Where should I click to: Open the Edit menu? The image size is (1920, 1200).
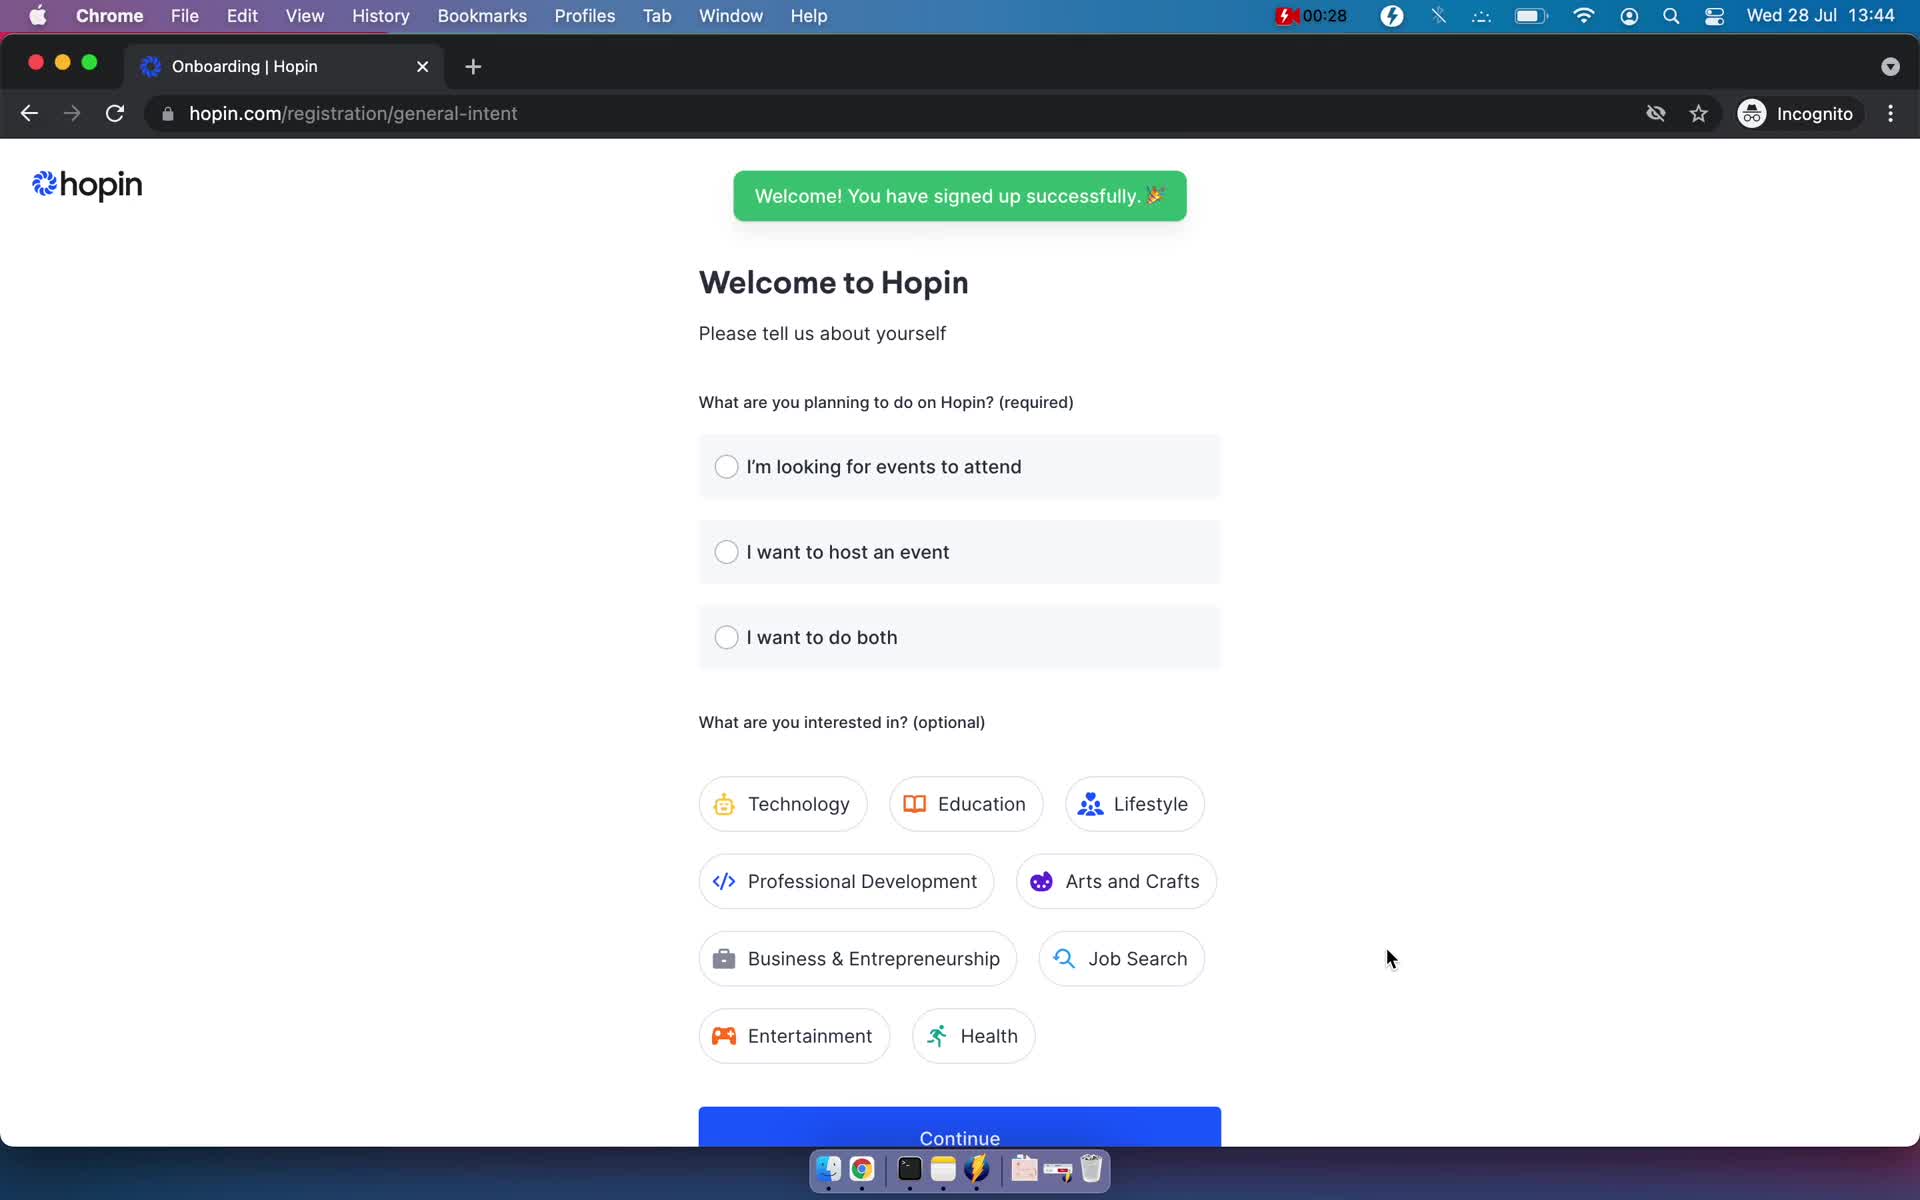coord(242,16)
